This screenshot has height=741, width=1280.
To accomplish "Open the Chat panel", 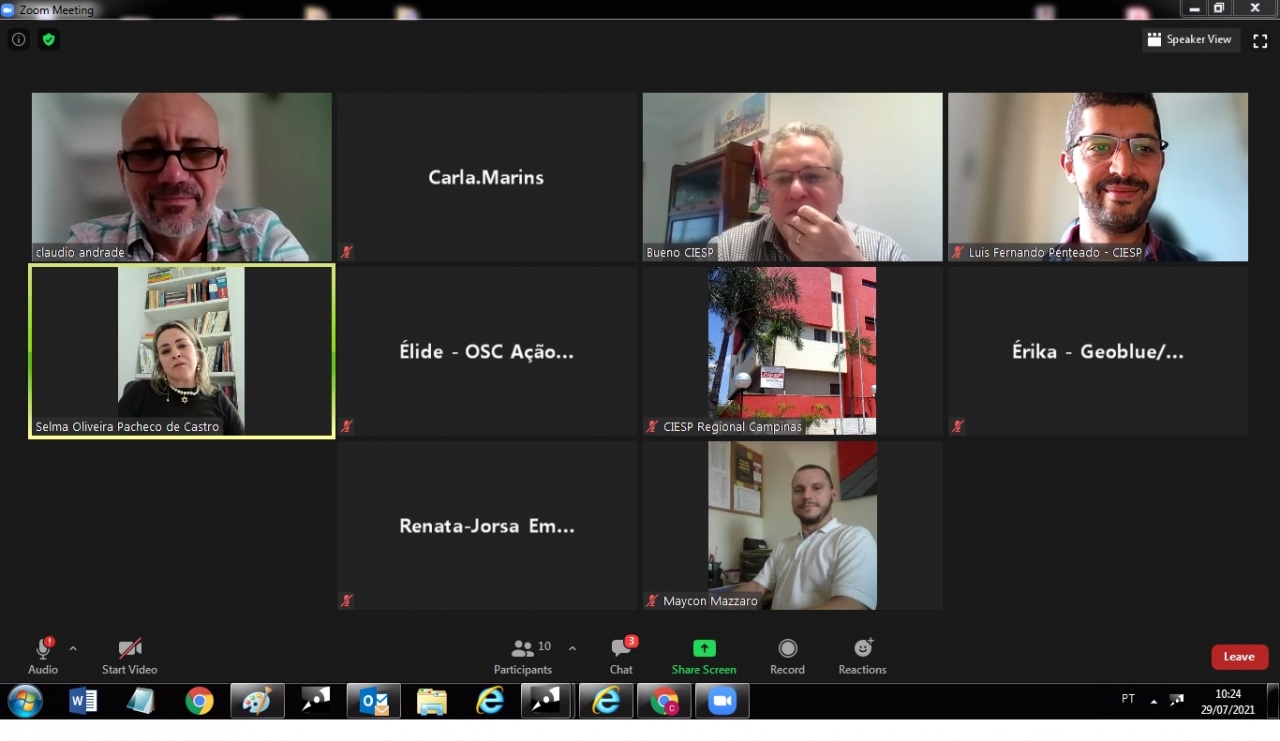I will [621, 655].
